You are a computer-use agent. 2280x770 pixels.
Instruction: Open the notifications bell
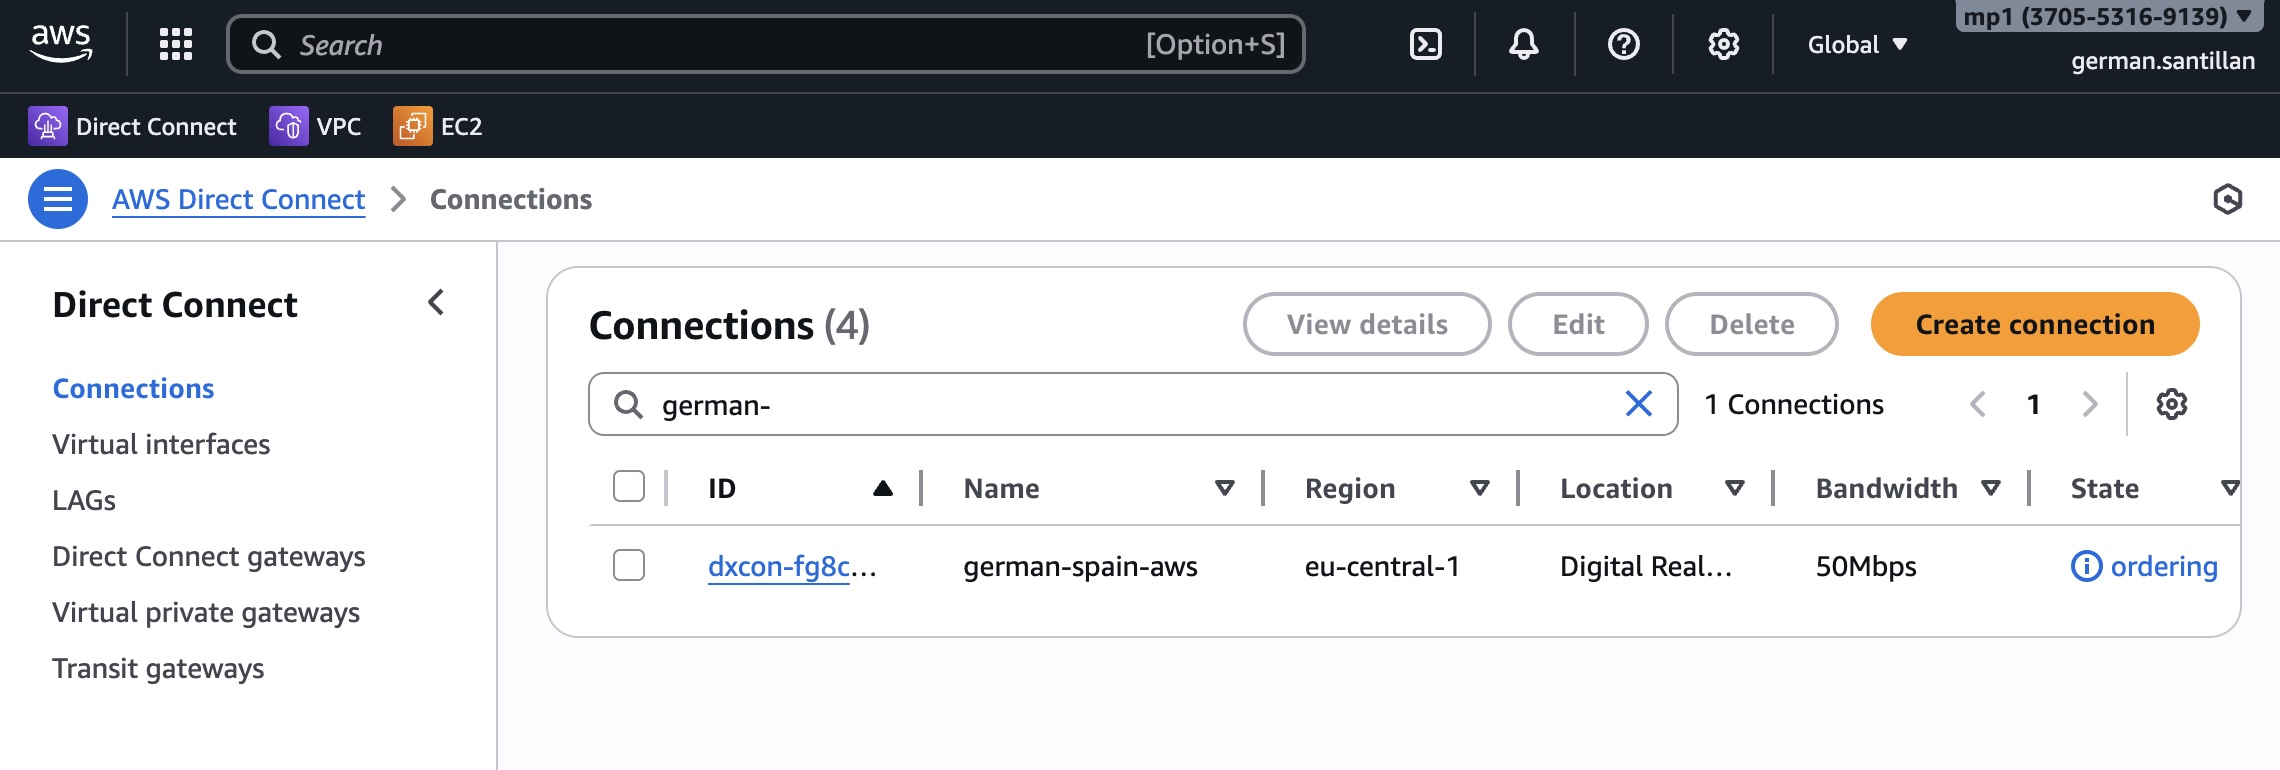tap(1524, 44)
